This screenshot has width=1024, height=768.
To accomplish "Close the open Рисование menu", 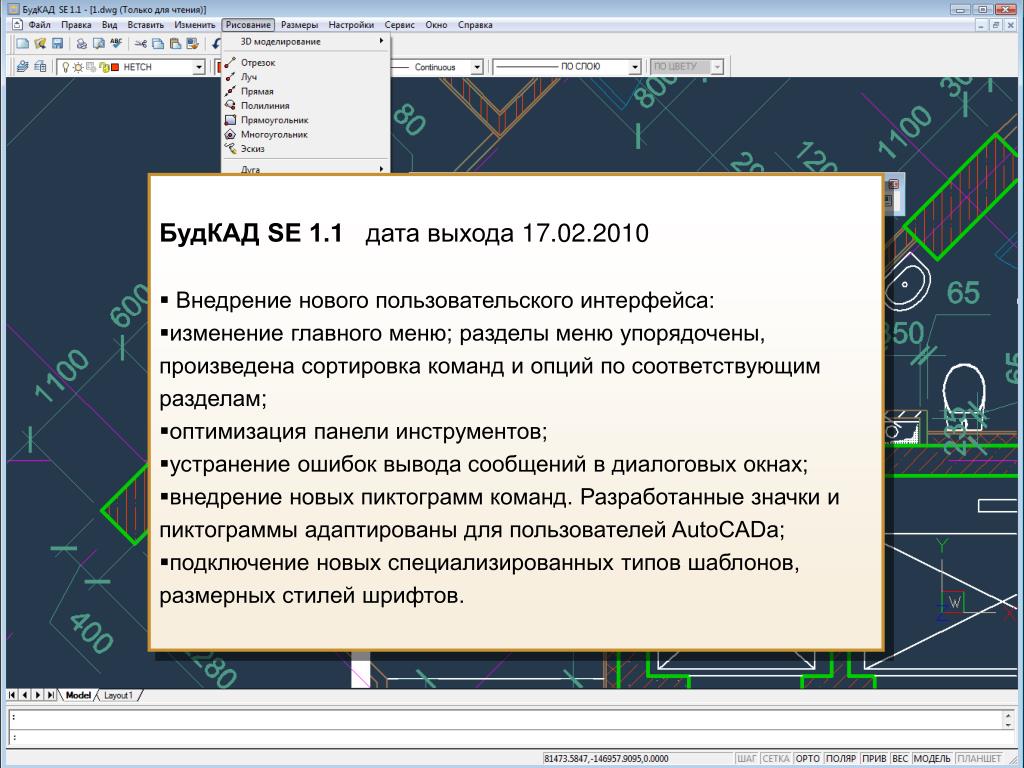I will pos(248,25).
